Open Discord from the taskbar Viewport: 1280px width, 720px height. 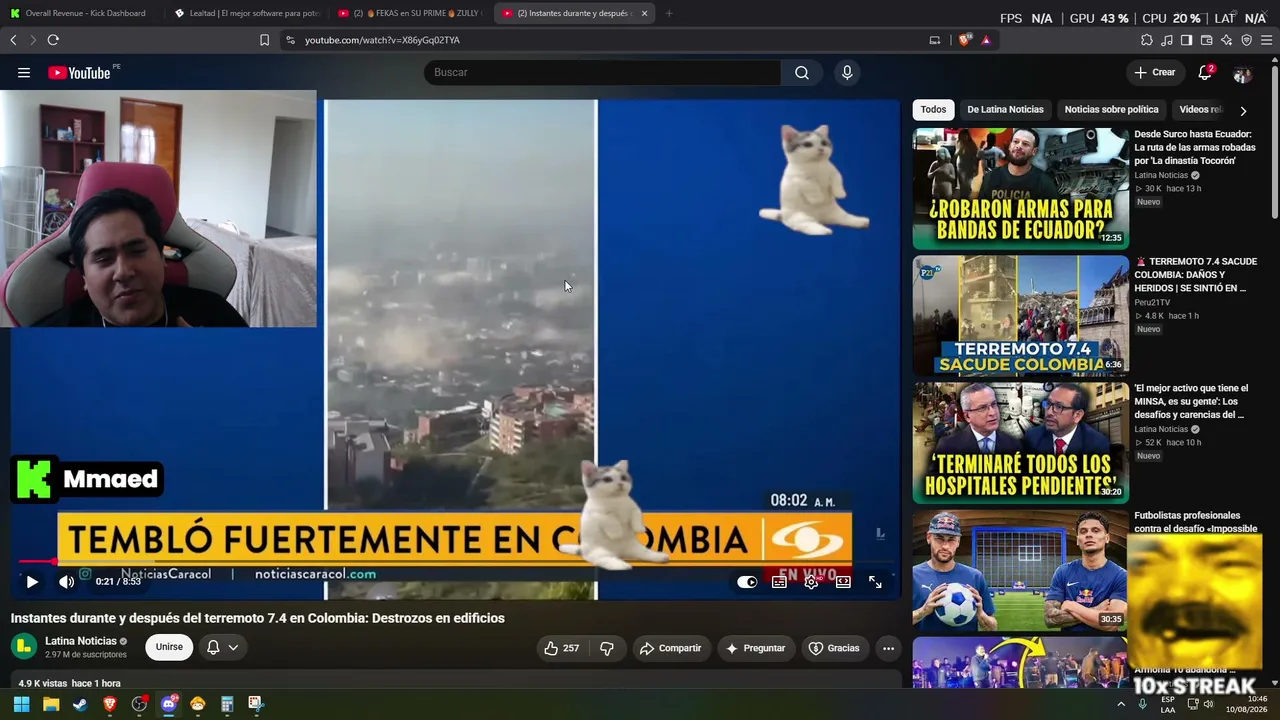169,704
